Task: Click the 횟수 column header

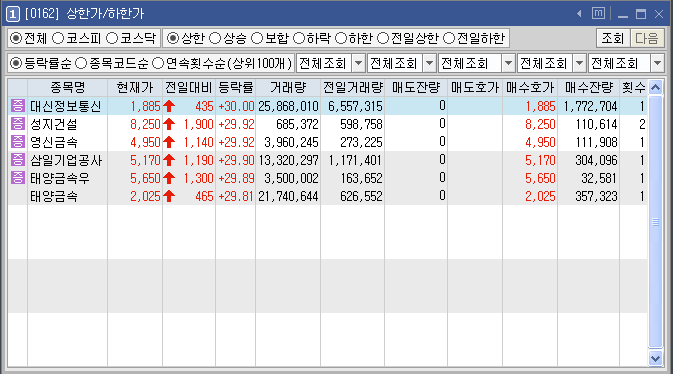Action: point(634,88)
